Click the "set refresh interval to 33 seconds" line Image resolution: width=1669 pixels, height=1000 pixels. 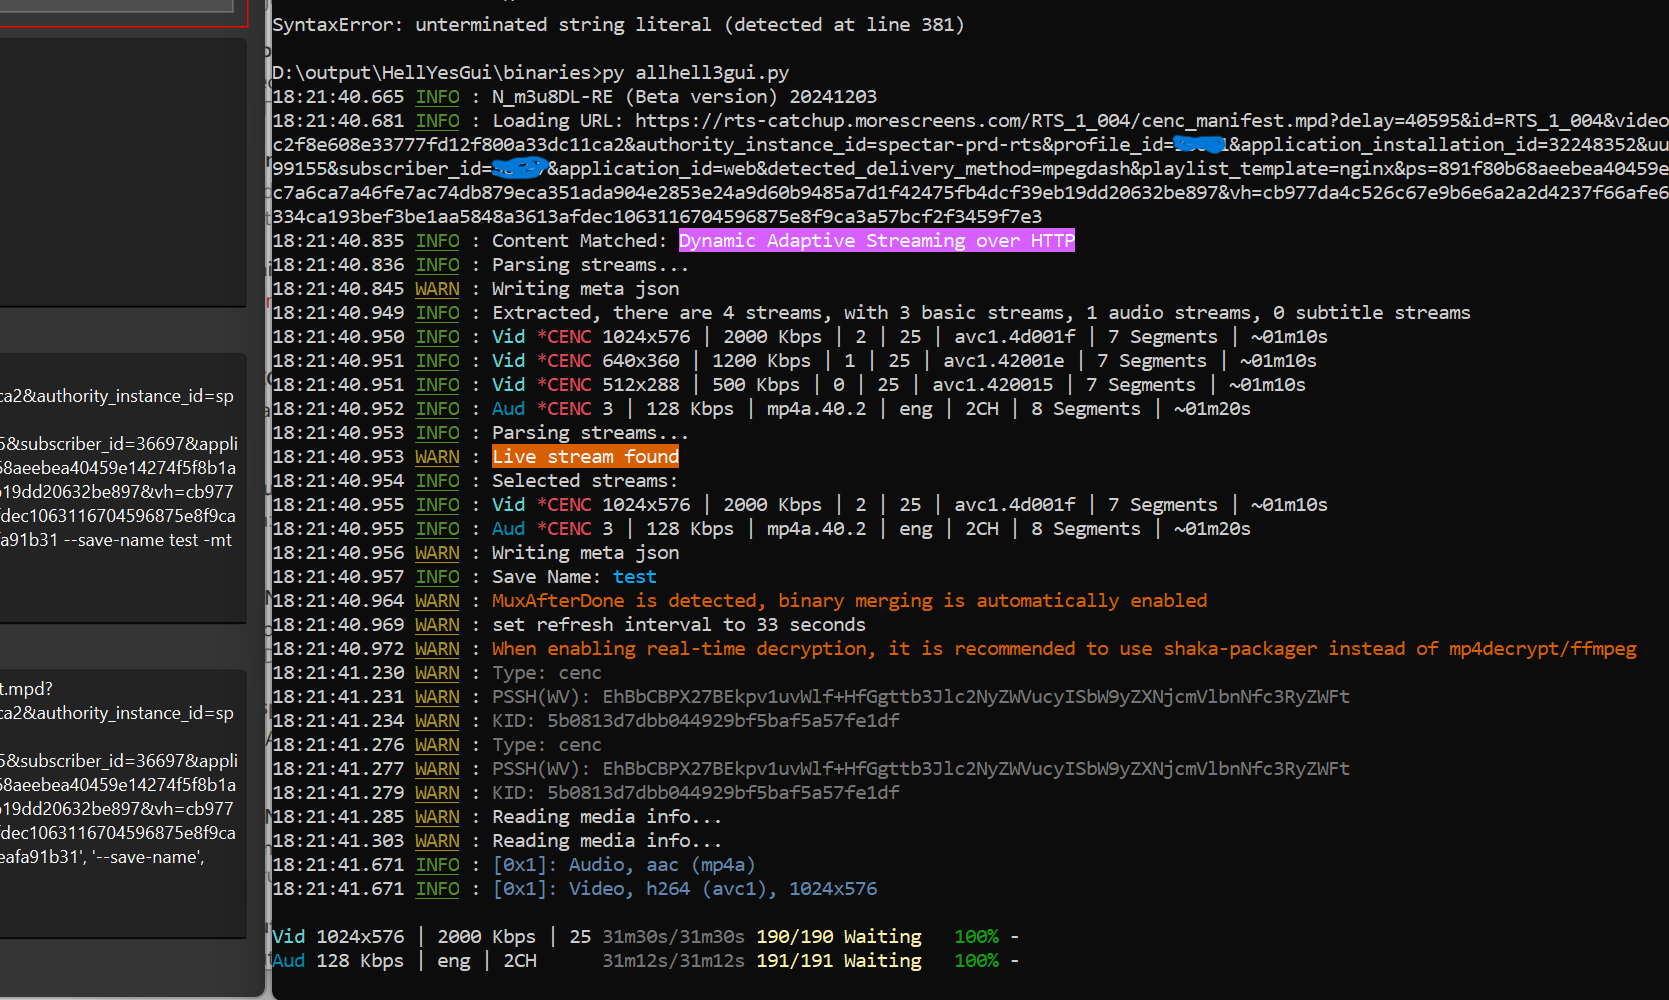pyautogui.click(x=678, y=625)
